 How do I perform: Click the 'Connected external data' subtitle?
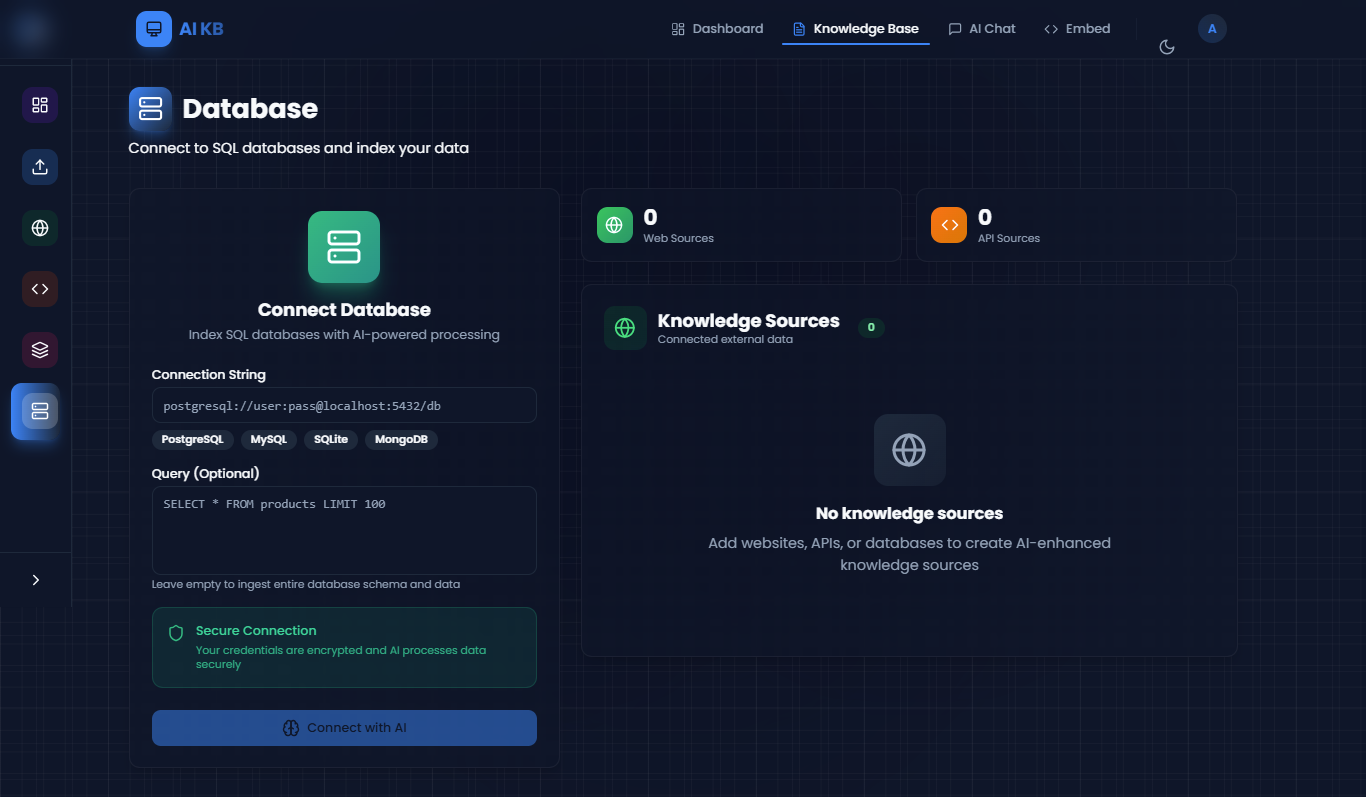(725, 340)
